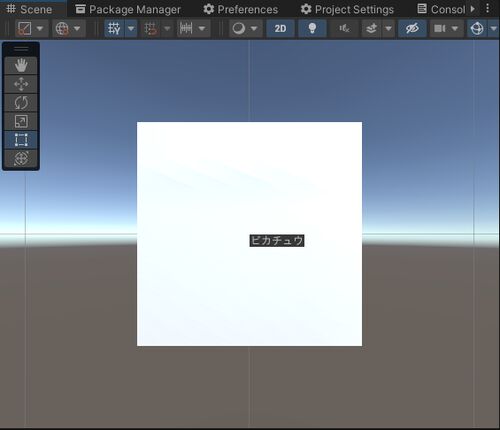
Task: Click the orientation gizmo overlay icon
Action: click(477, 28)
